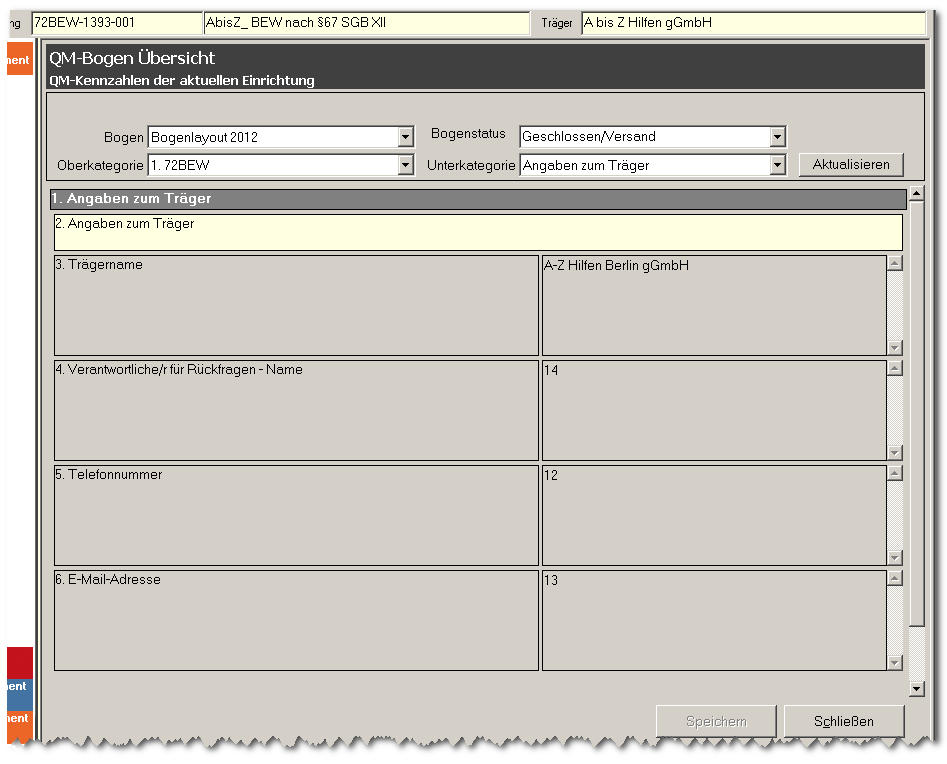Click the Trägername field's scroll-down arrow
Viewport: 947px width, 764px height.
point(895,347)
